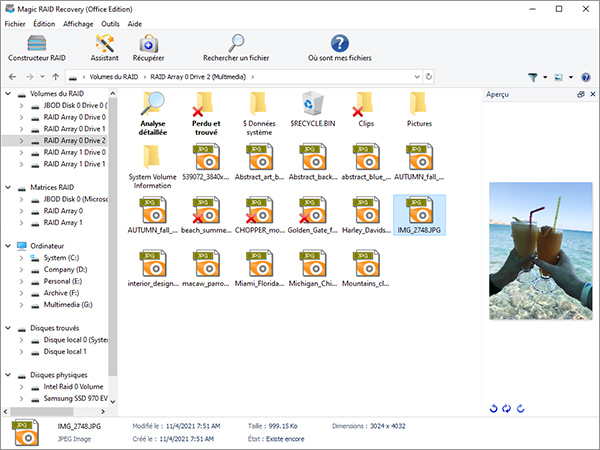This screenshot has width=600, height=450.
Task: Rotate preview left (counterclockwise arrow)
Action: [493, 409]
